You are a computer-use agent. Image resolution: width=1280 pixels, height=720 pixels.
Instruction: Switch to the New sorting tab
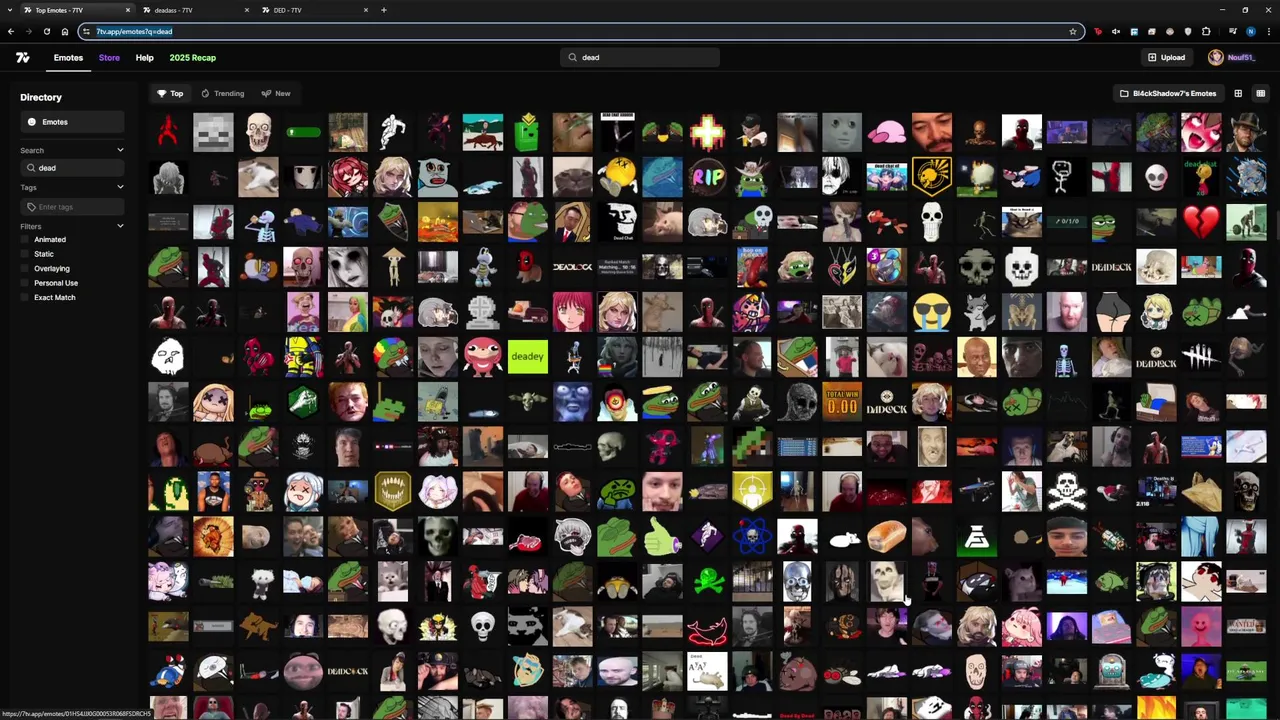point(276,93)
